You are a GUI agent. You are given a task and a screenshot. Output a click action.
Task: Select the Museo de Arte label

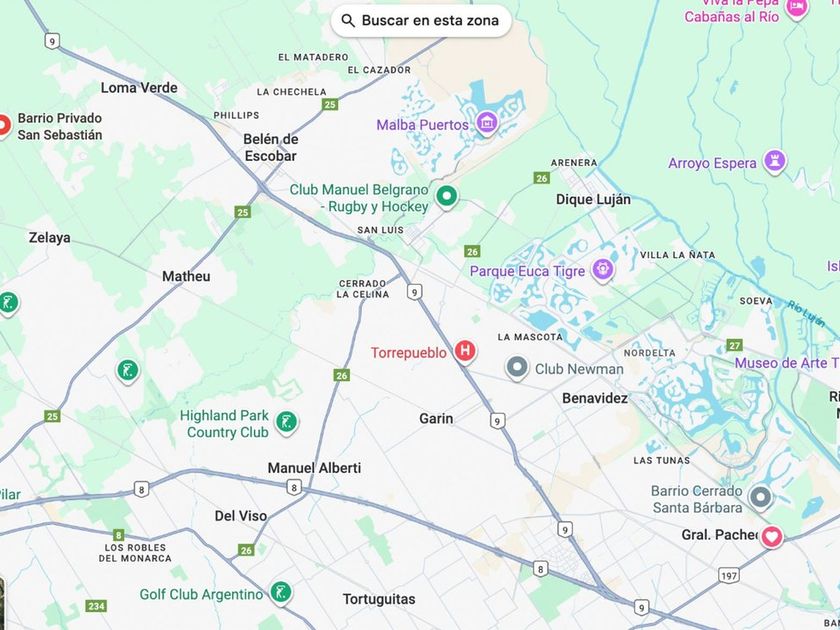tap(787, 363)
